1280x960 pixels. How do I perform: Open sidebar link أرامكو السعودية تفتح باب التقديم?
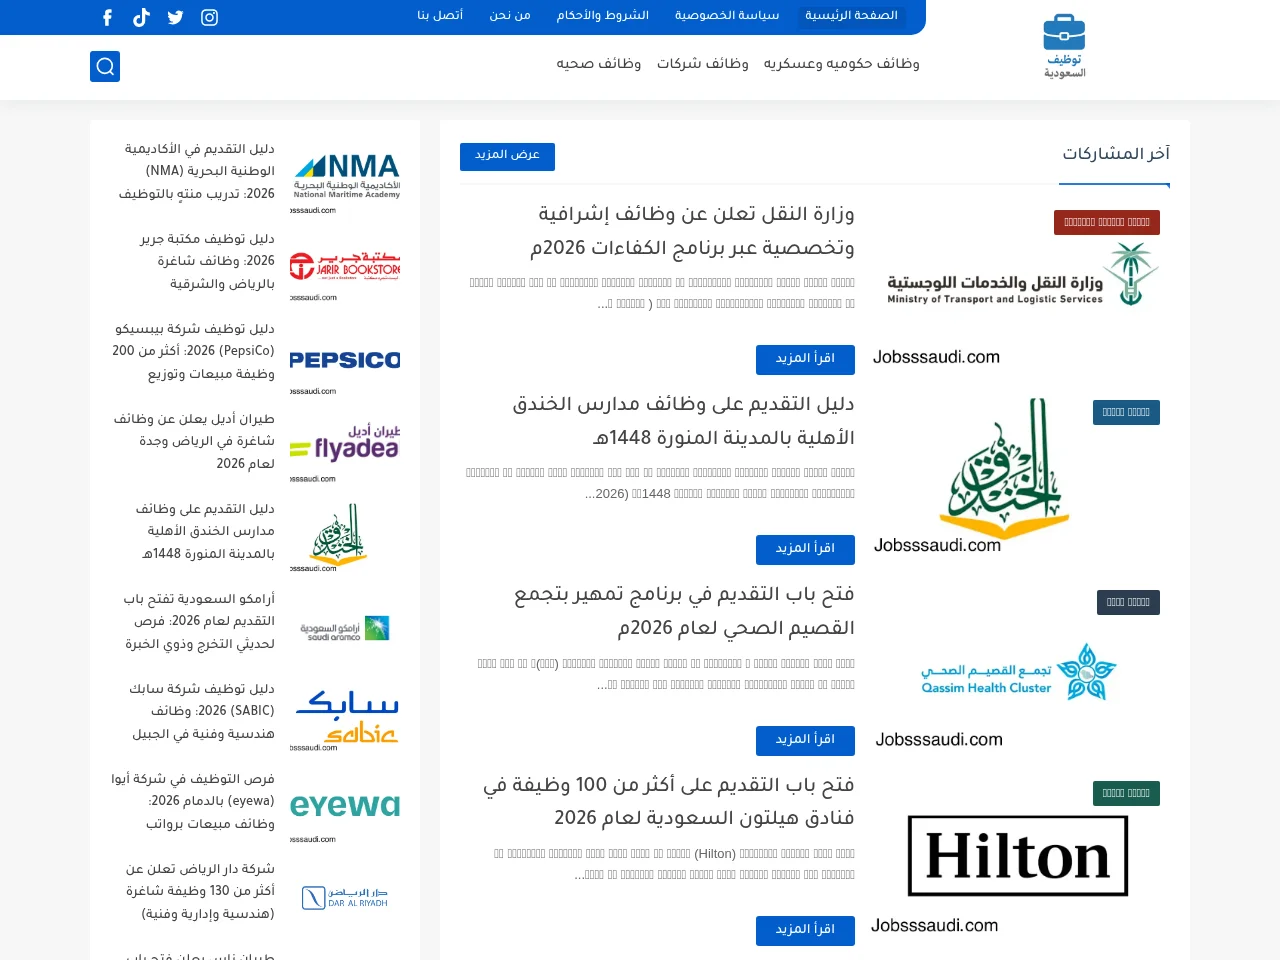tap(199, 621)
